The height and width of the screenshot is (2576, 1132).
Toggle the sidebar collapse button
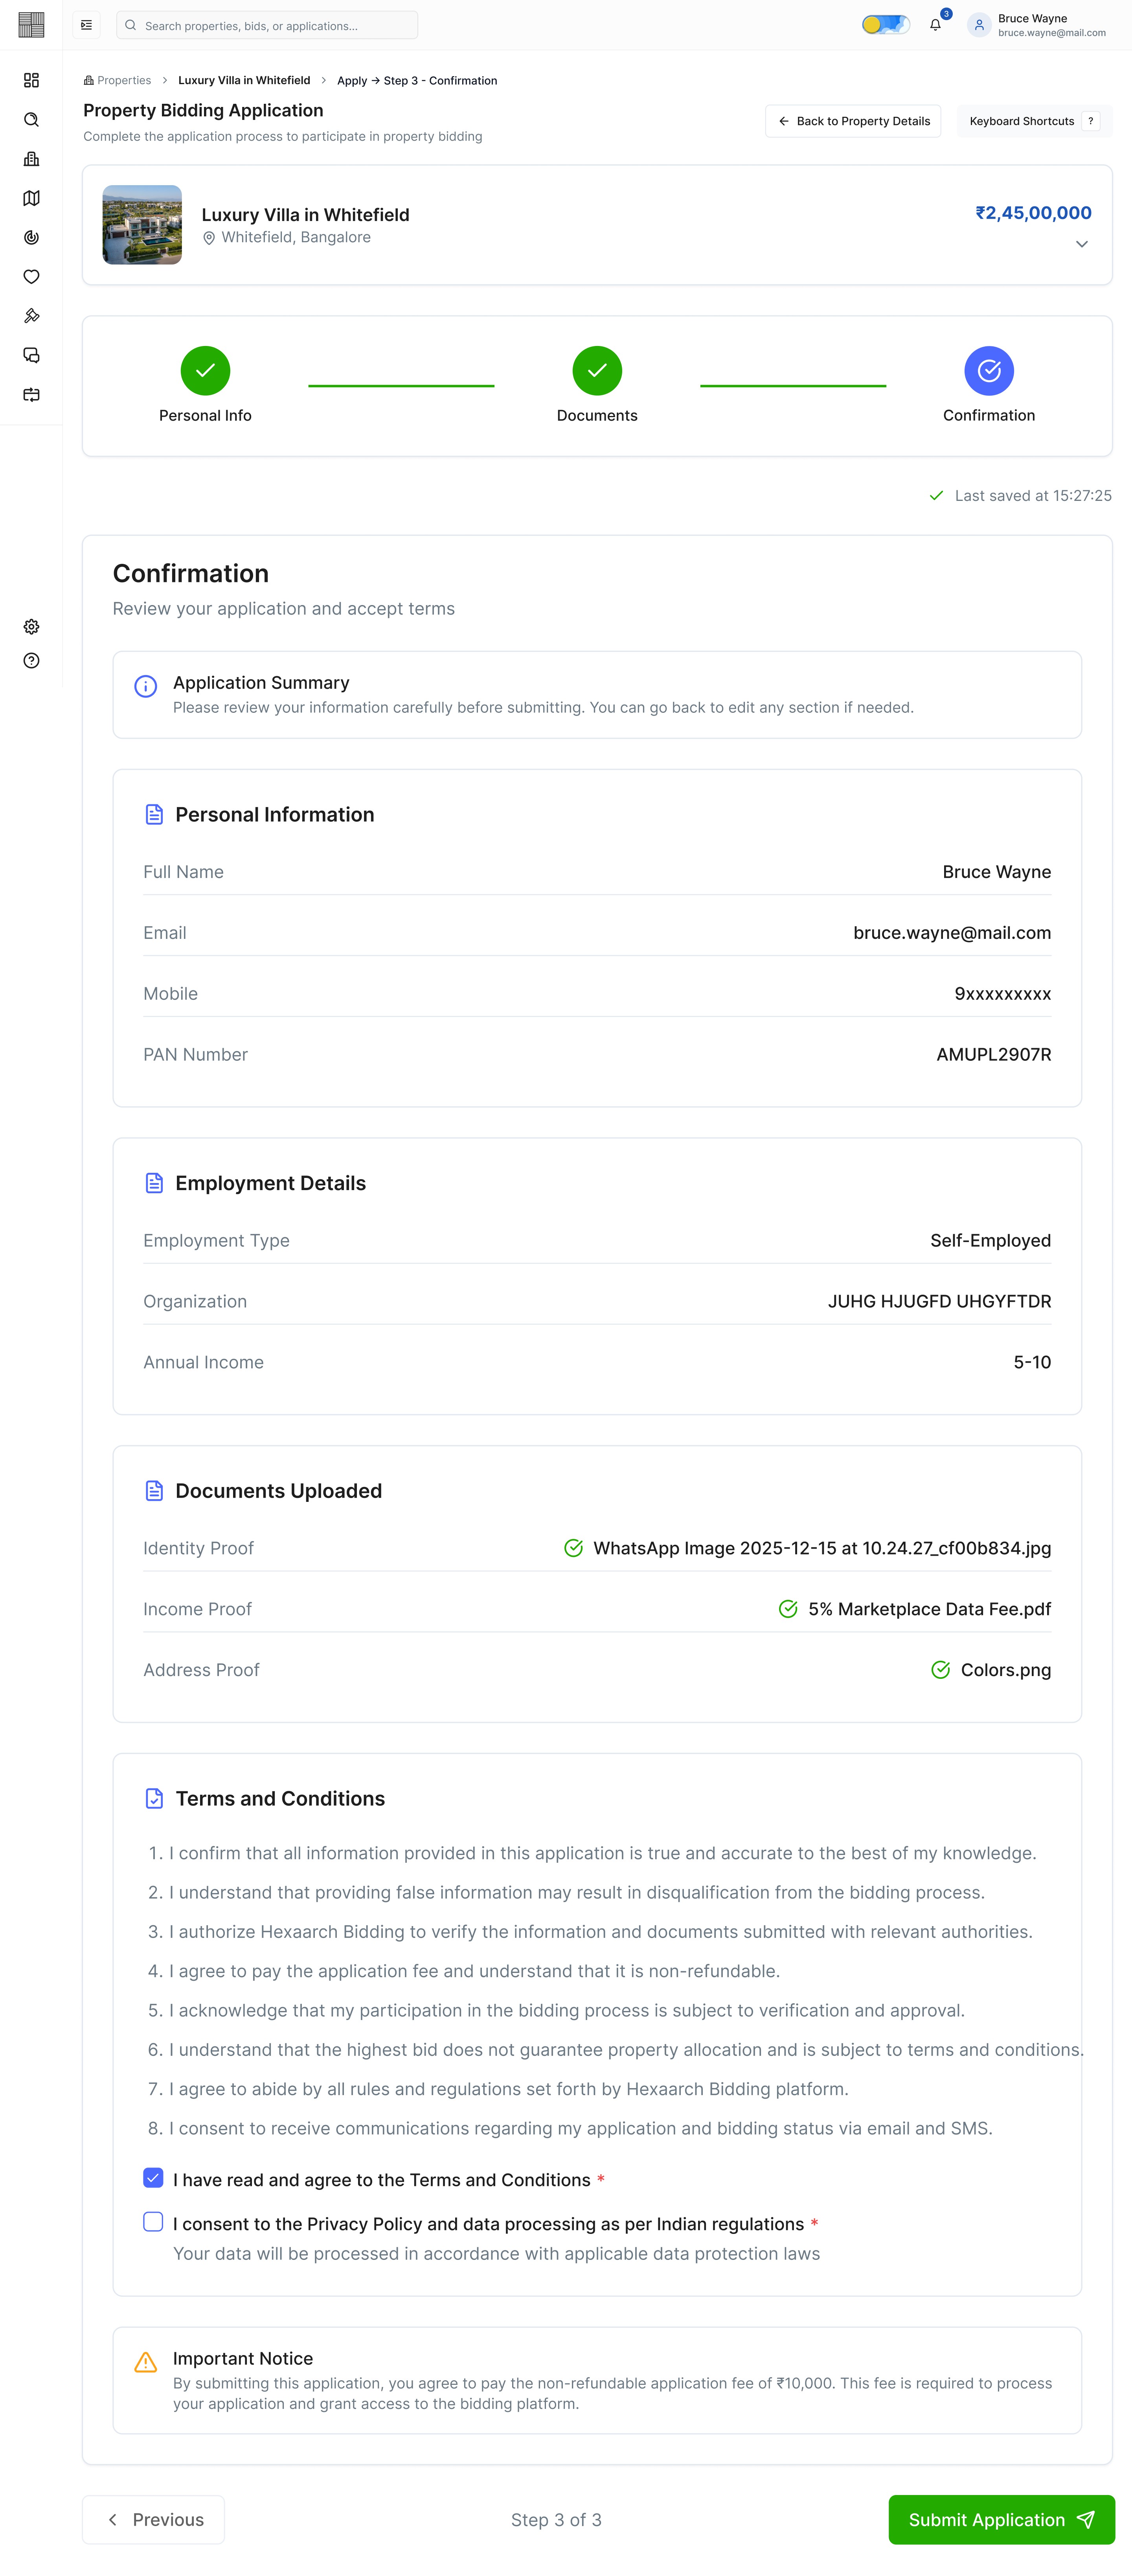point(86,25)
